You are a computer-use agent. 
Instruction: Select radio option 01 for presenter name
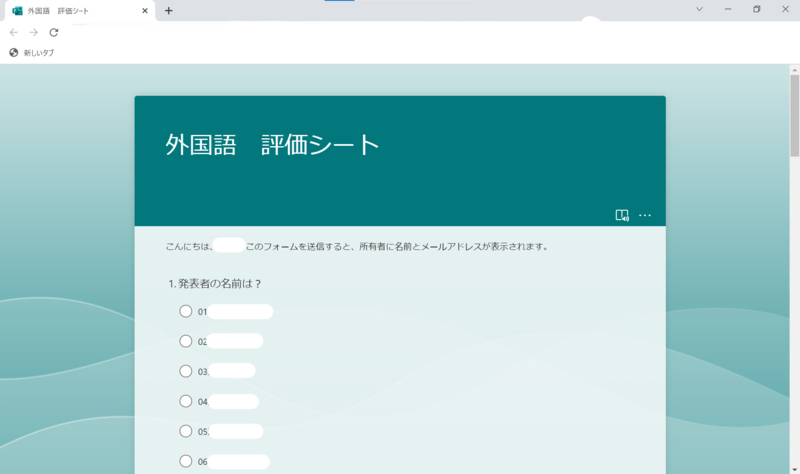coord(186,311)
